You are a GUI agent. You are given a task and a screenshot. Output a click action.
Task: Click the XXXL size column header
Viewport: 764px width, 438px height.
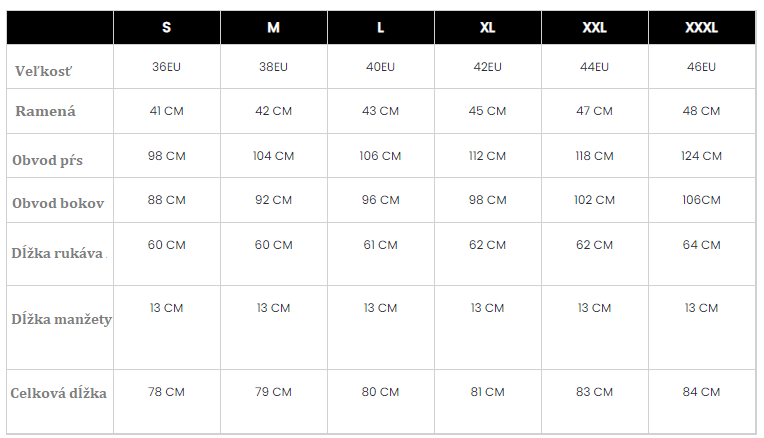point(701,28)
